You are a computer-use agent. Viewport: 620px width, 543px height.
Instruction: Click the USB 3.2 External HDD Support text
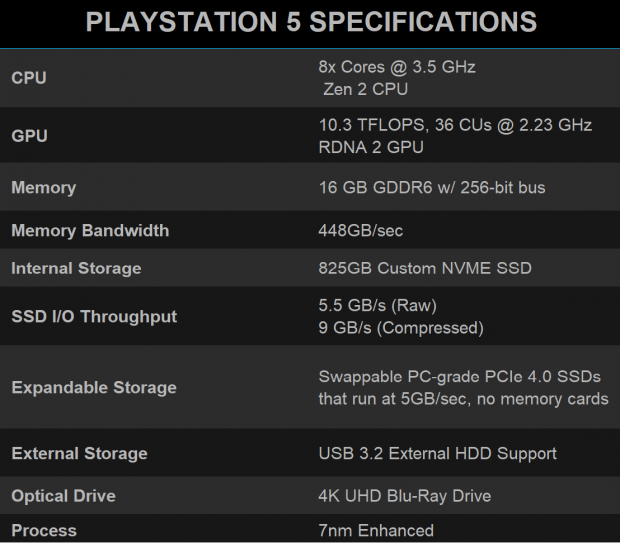coord(437,453)
